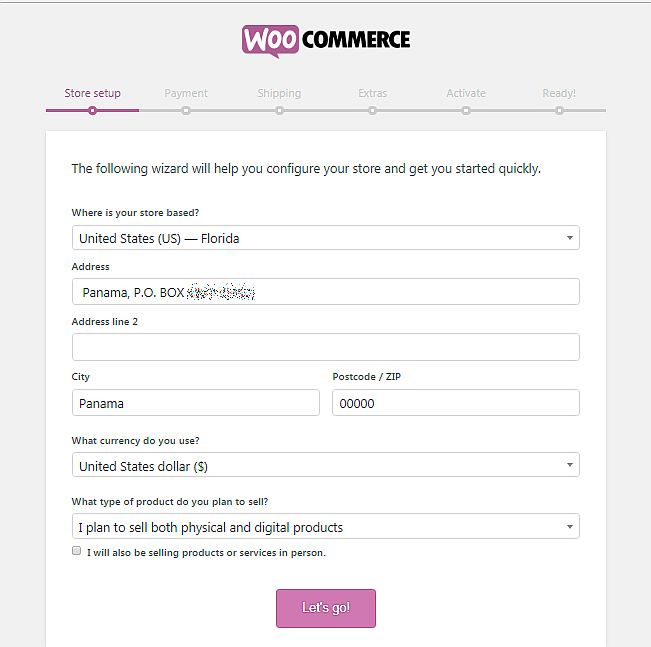Image resolution: width=651 pixels, height=647 pixels.
Task: Focus the Address line 2 field
Action: point(326,347)
